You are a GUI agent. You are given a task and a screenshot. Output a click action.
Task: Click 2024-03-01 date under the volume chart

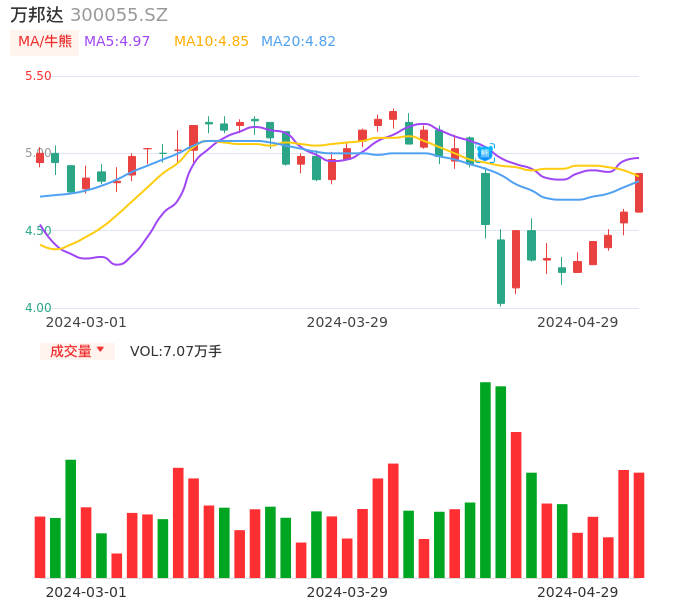86,592
